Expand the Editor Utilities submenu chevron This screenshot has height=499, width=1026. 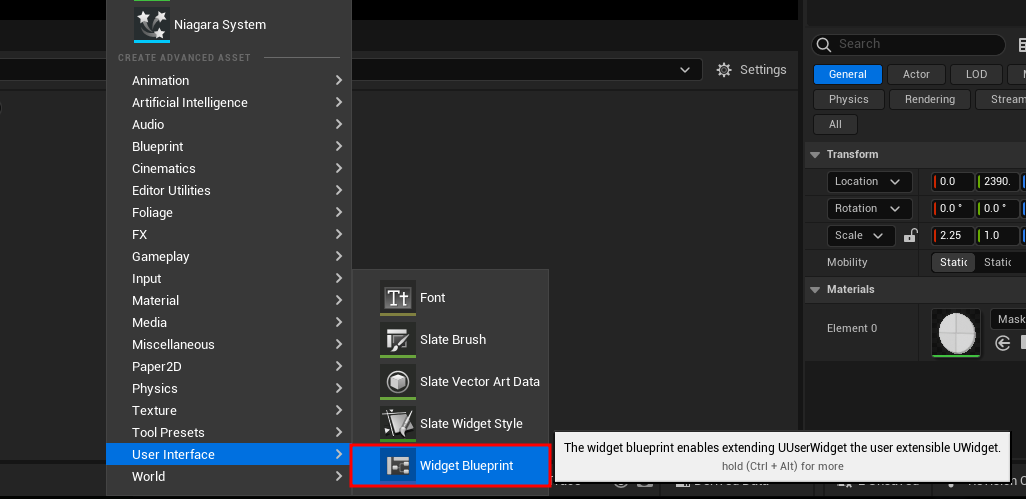click(x=338, y=190)
